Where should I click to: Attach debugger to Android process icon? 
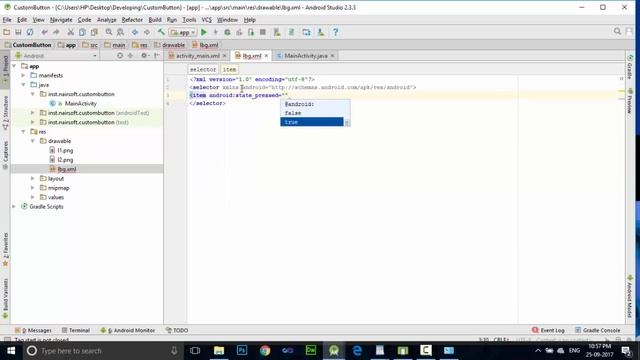[251, 32]
